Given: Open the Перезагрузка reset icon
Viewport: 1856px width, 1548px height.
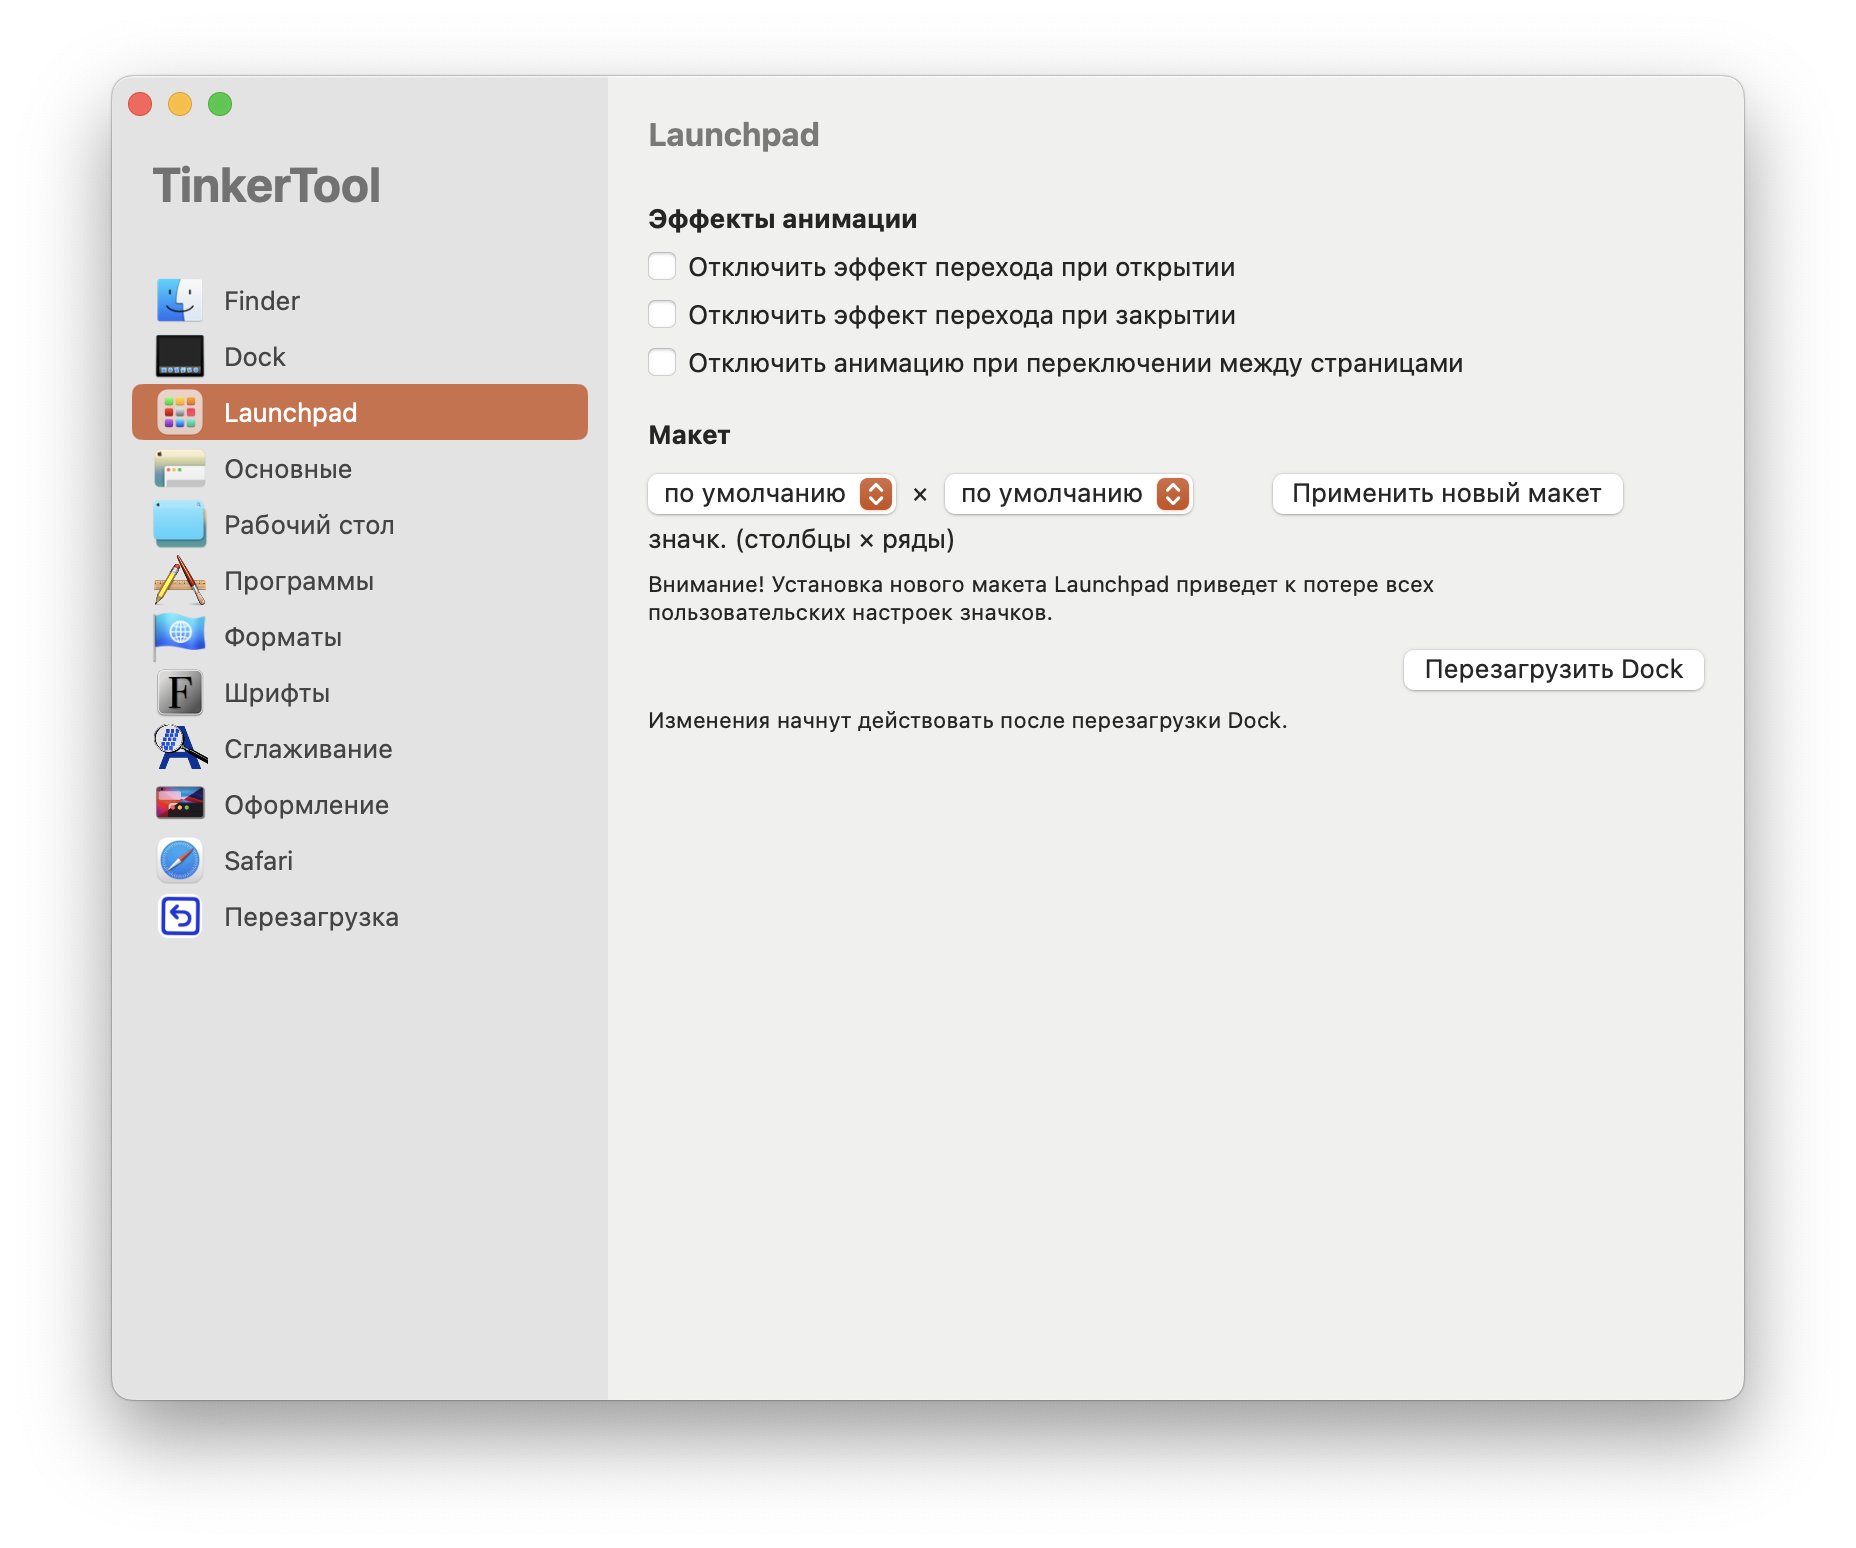Looking at the screenshot, I should (180, 916).
